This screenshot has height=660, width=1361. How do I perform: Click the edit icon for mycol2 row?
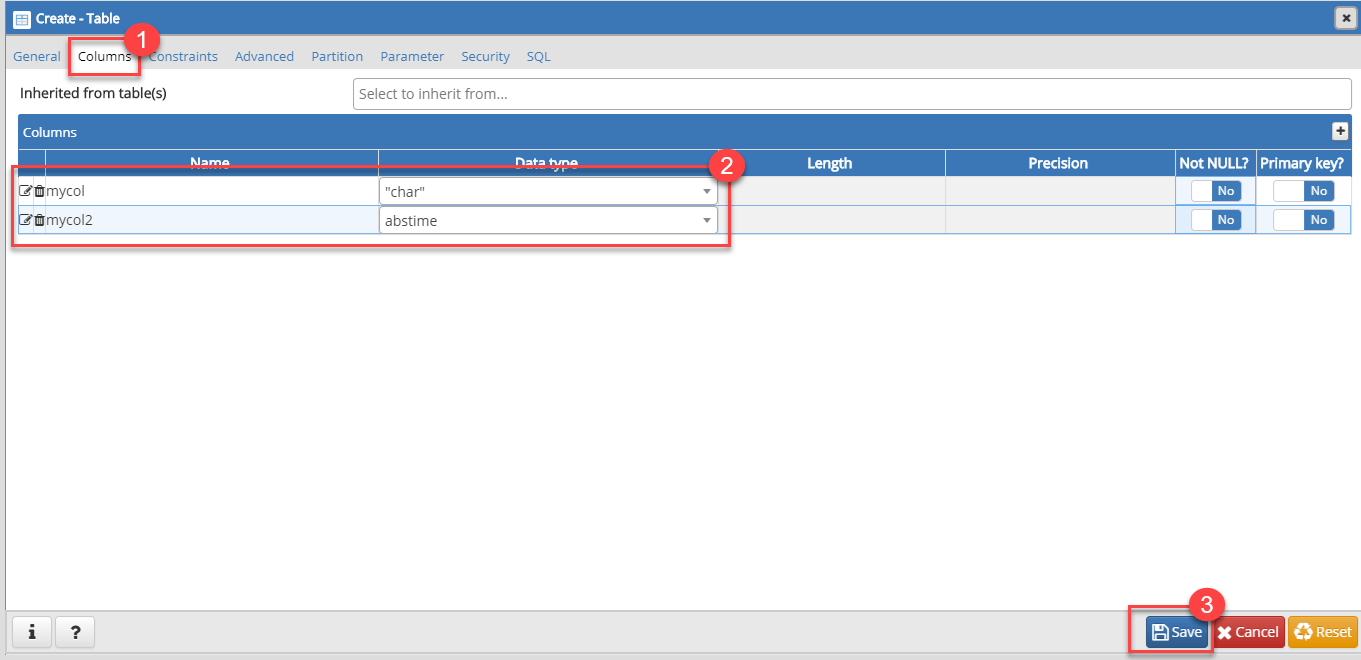click(x=26, y=220)
